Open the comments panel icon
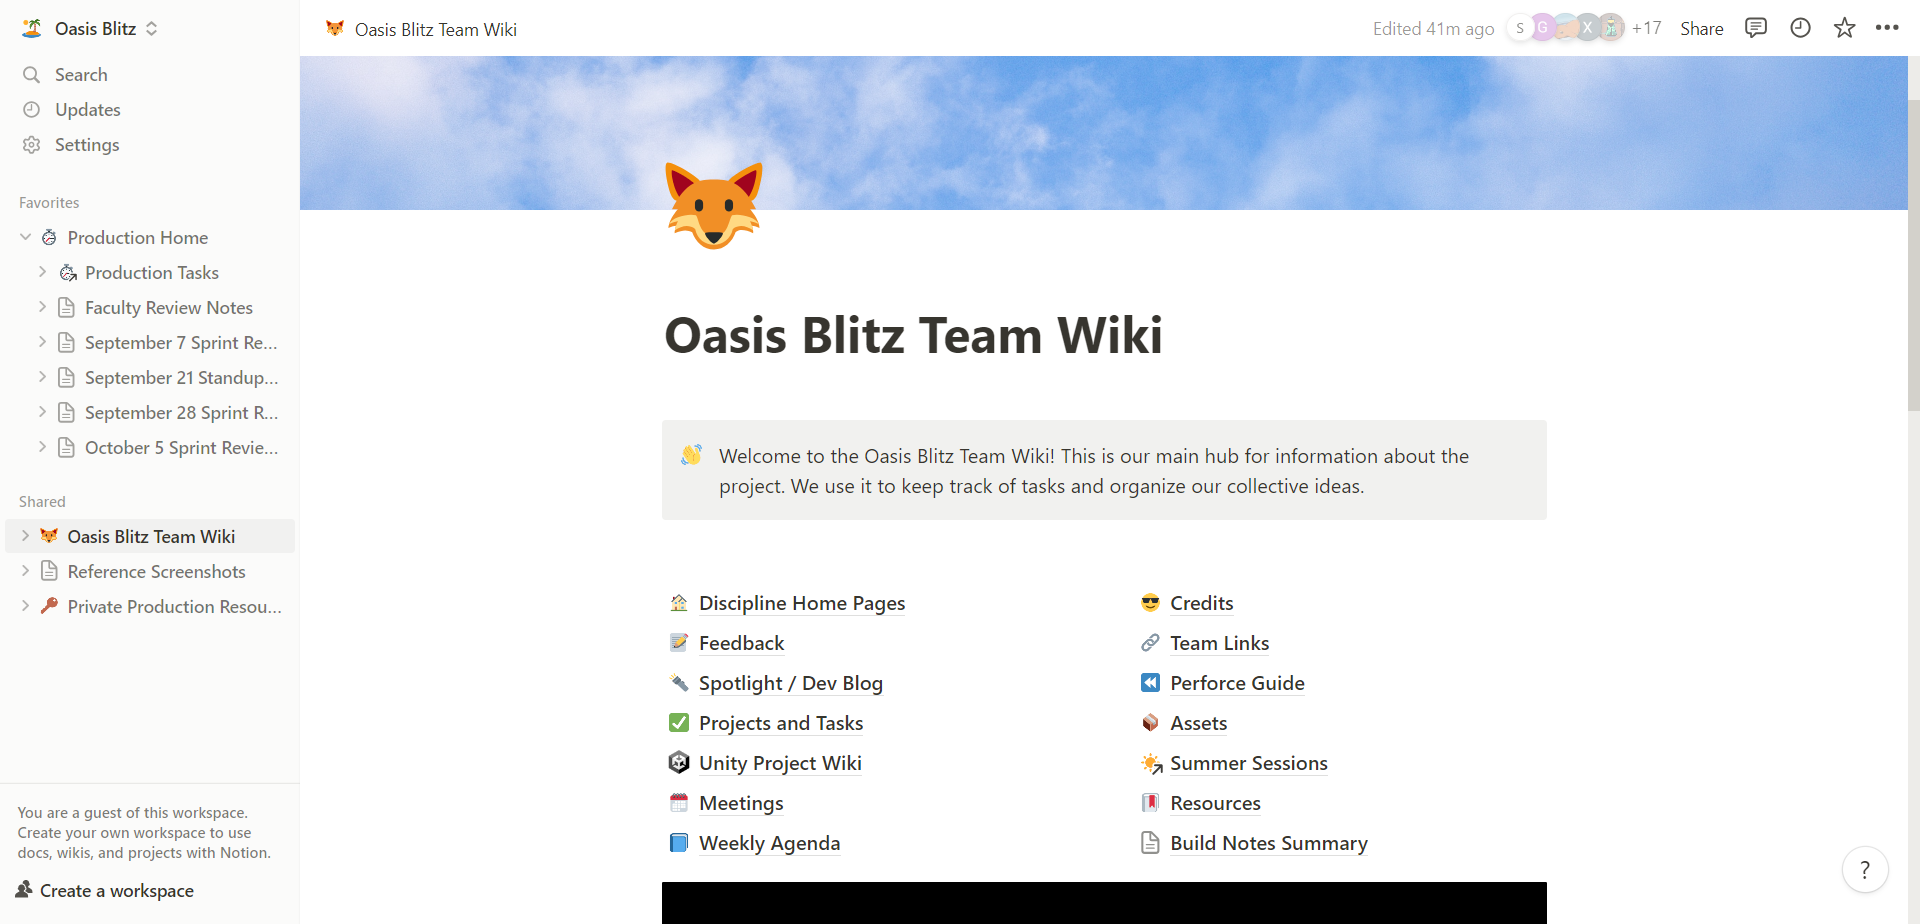 [x=1755, y=28]
